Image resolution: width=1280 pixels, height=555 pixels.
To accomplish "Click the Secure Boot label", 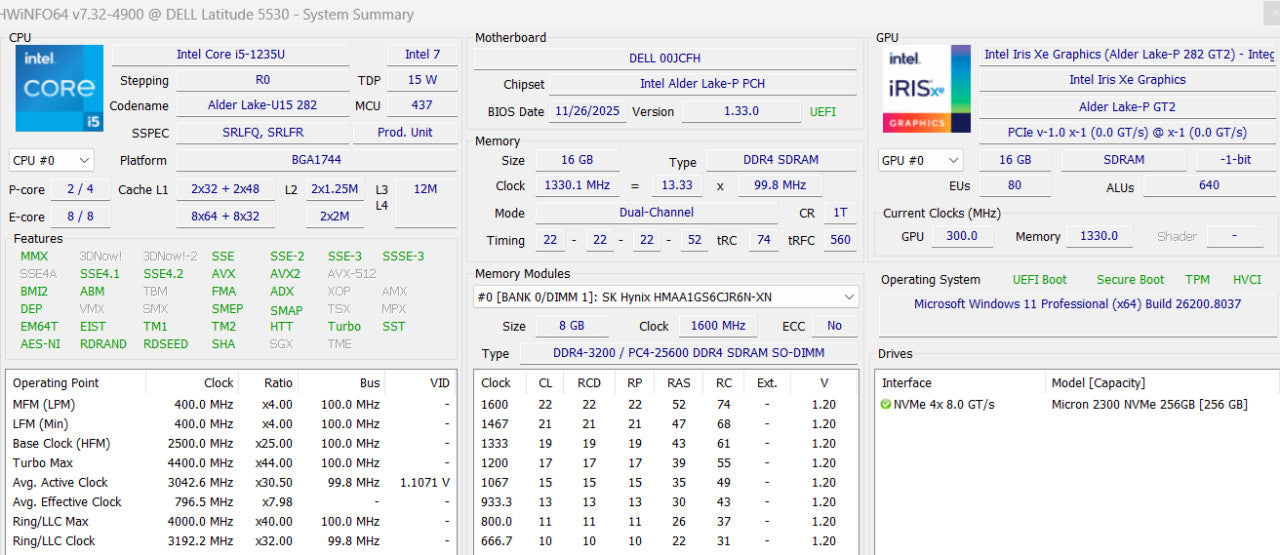I will [1130, 280].
